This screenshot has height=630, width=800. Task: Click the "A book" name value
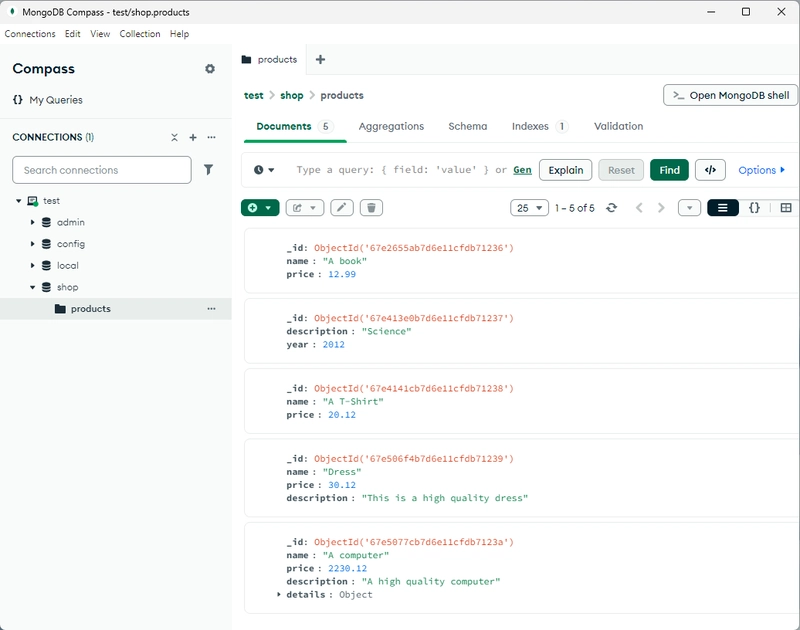click(344, 261)
